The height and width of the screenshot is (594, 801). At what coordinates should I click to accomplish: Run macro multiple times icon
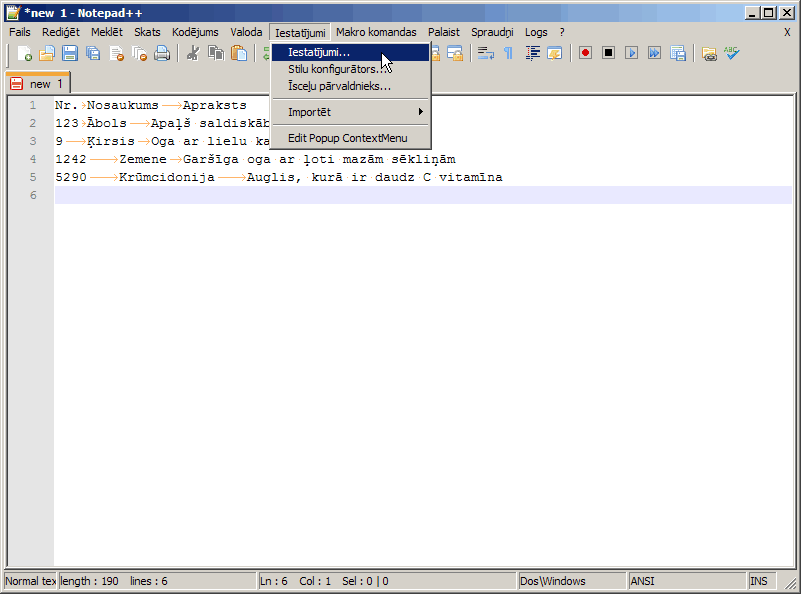coord(654,53)
